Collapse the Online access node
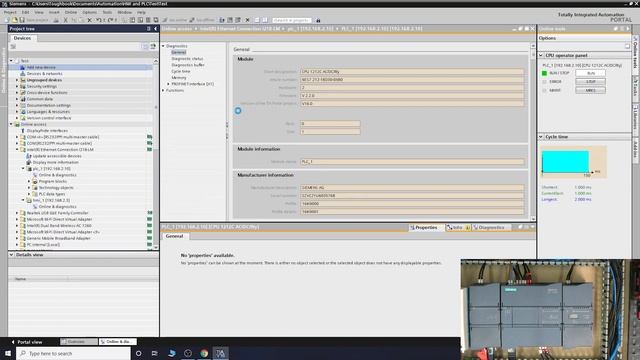Screen dimensions: 640x360 pos(11,124)
